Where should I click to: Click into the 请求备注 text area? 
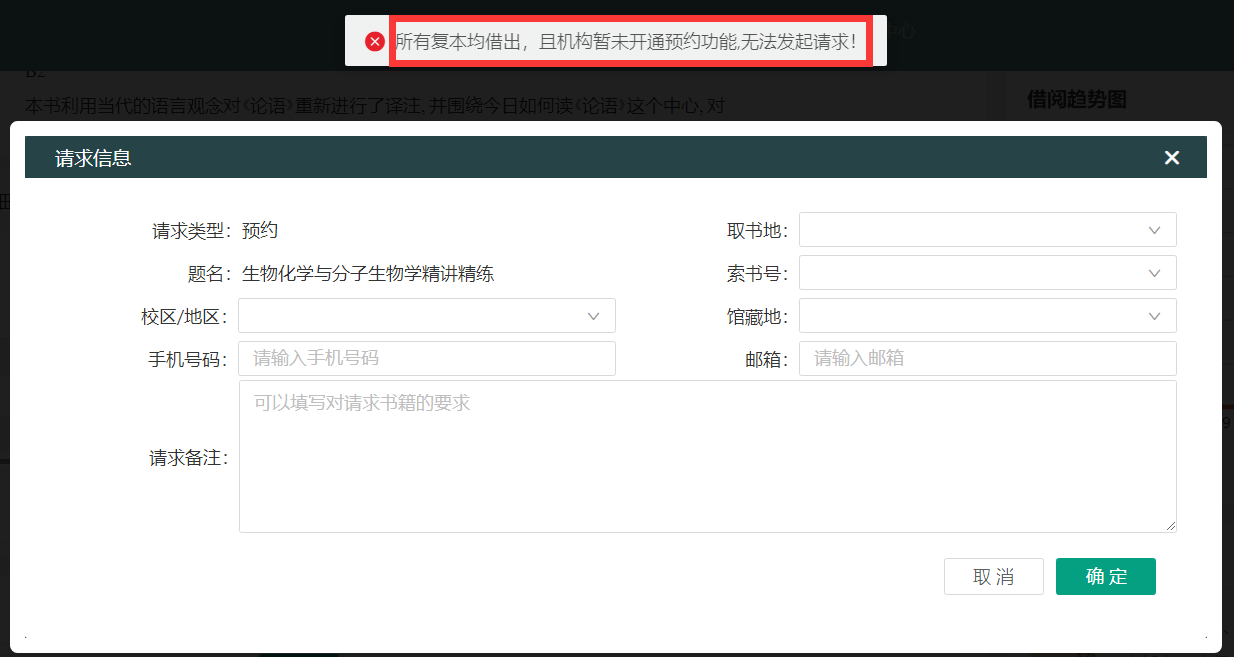click(707, 456)
